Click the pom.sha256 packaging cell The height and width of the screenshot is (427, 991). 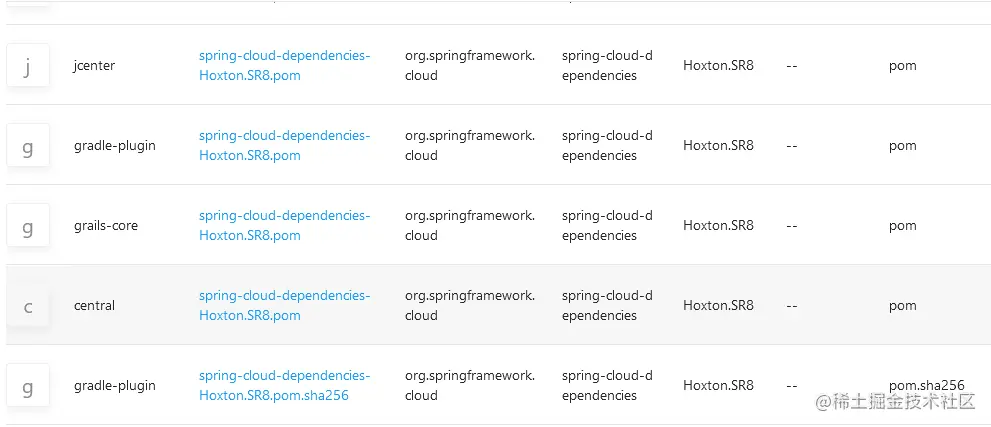[x=926, y=385]
